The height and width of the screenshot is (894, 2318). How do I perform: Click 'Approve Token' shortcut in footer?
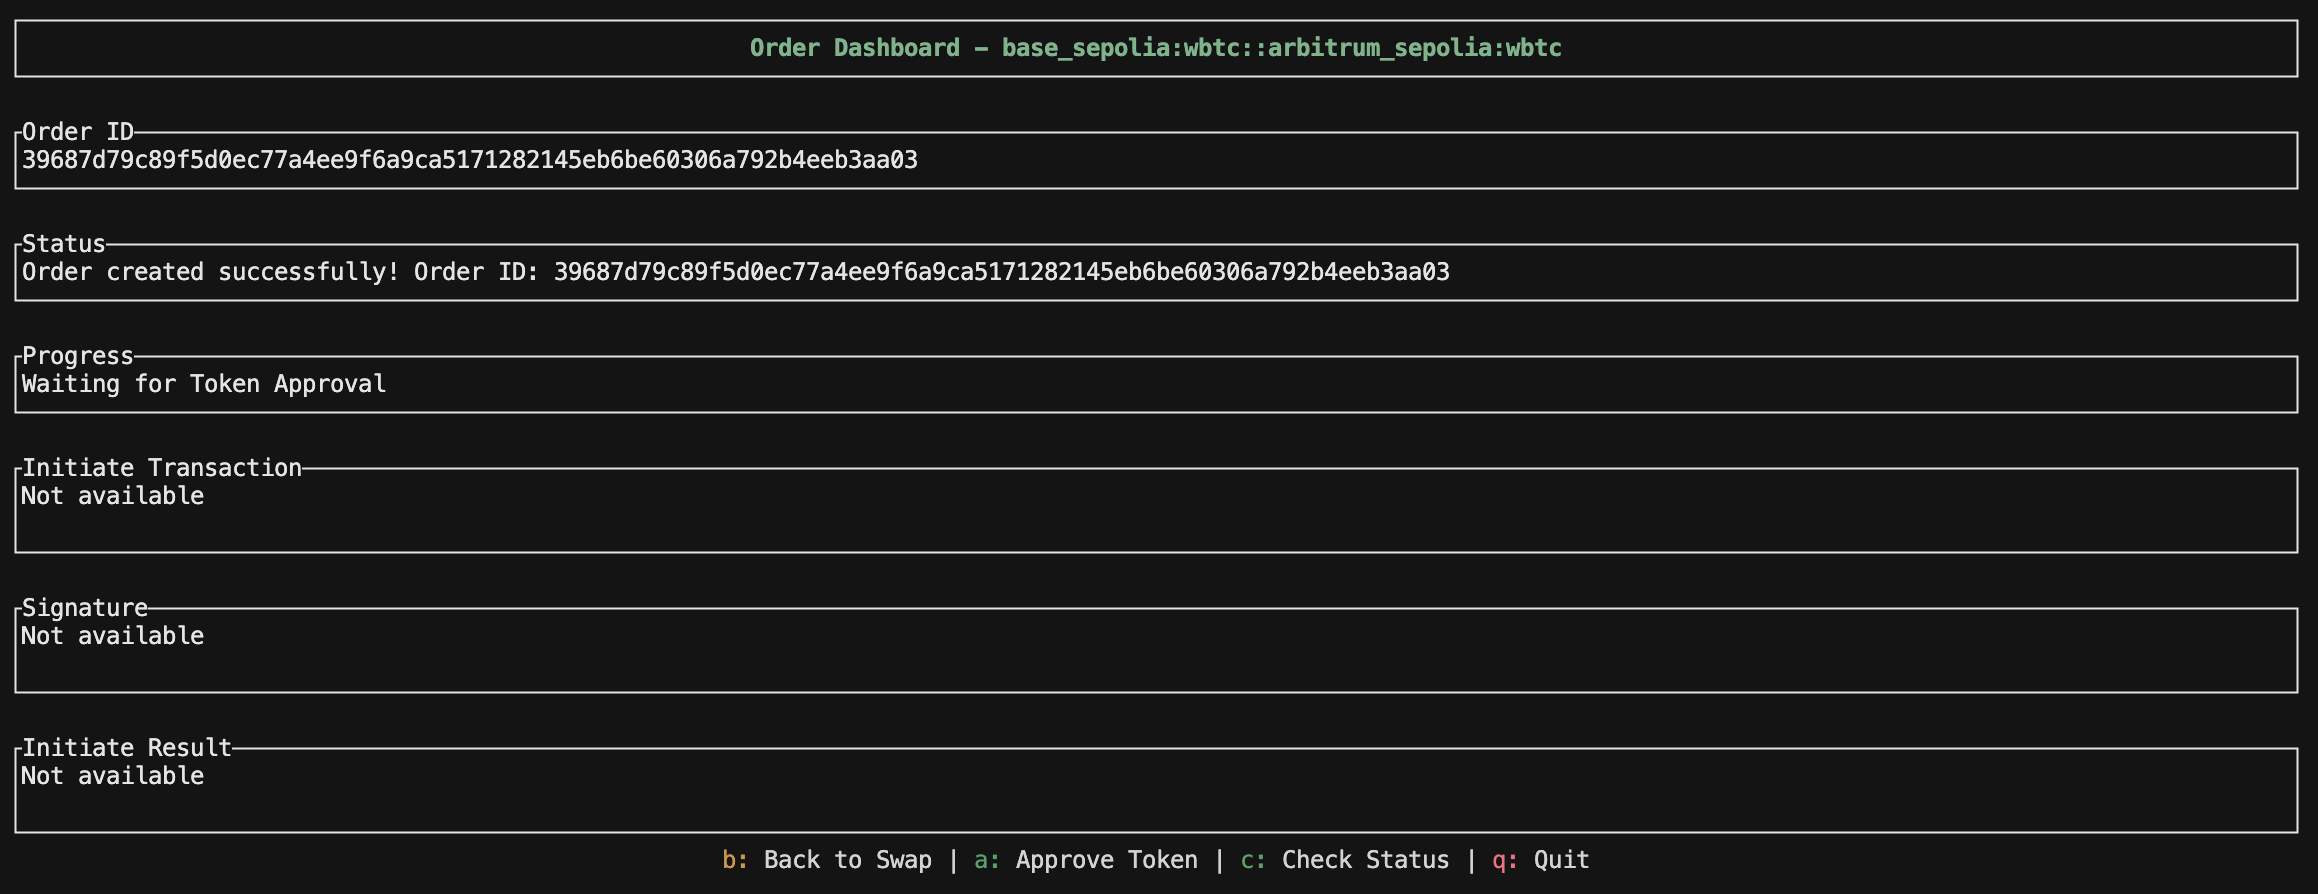(x=1086, y=860)
